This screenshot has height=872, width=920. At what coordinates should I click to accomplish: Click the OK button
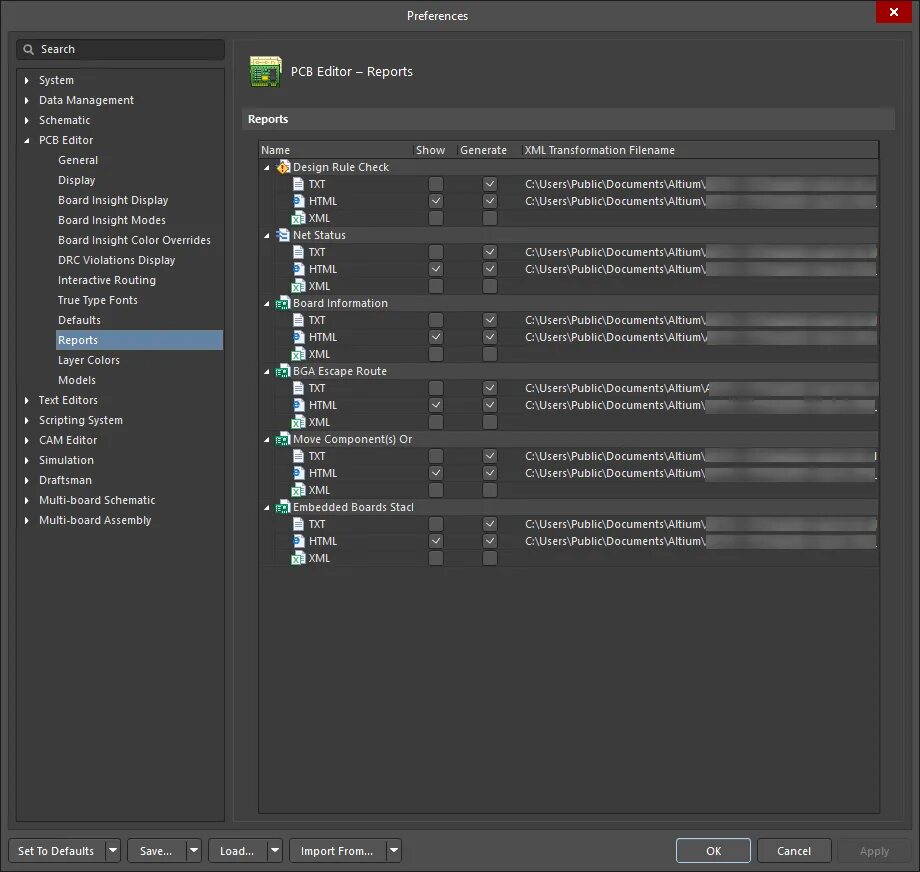coord(713,850)
